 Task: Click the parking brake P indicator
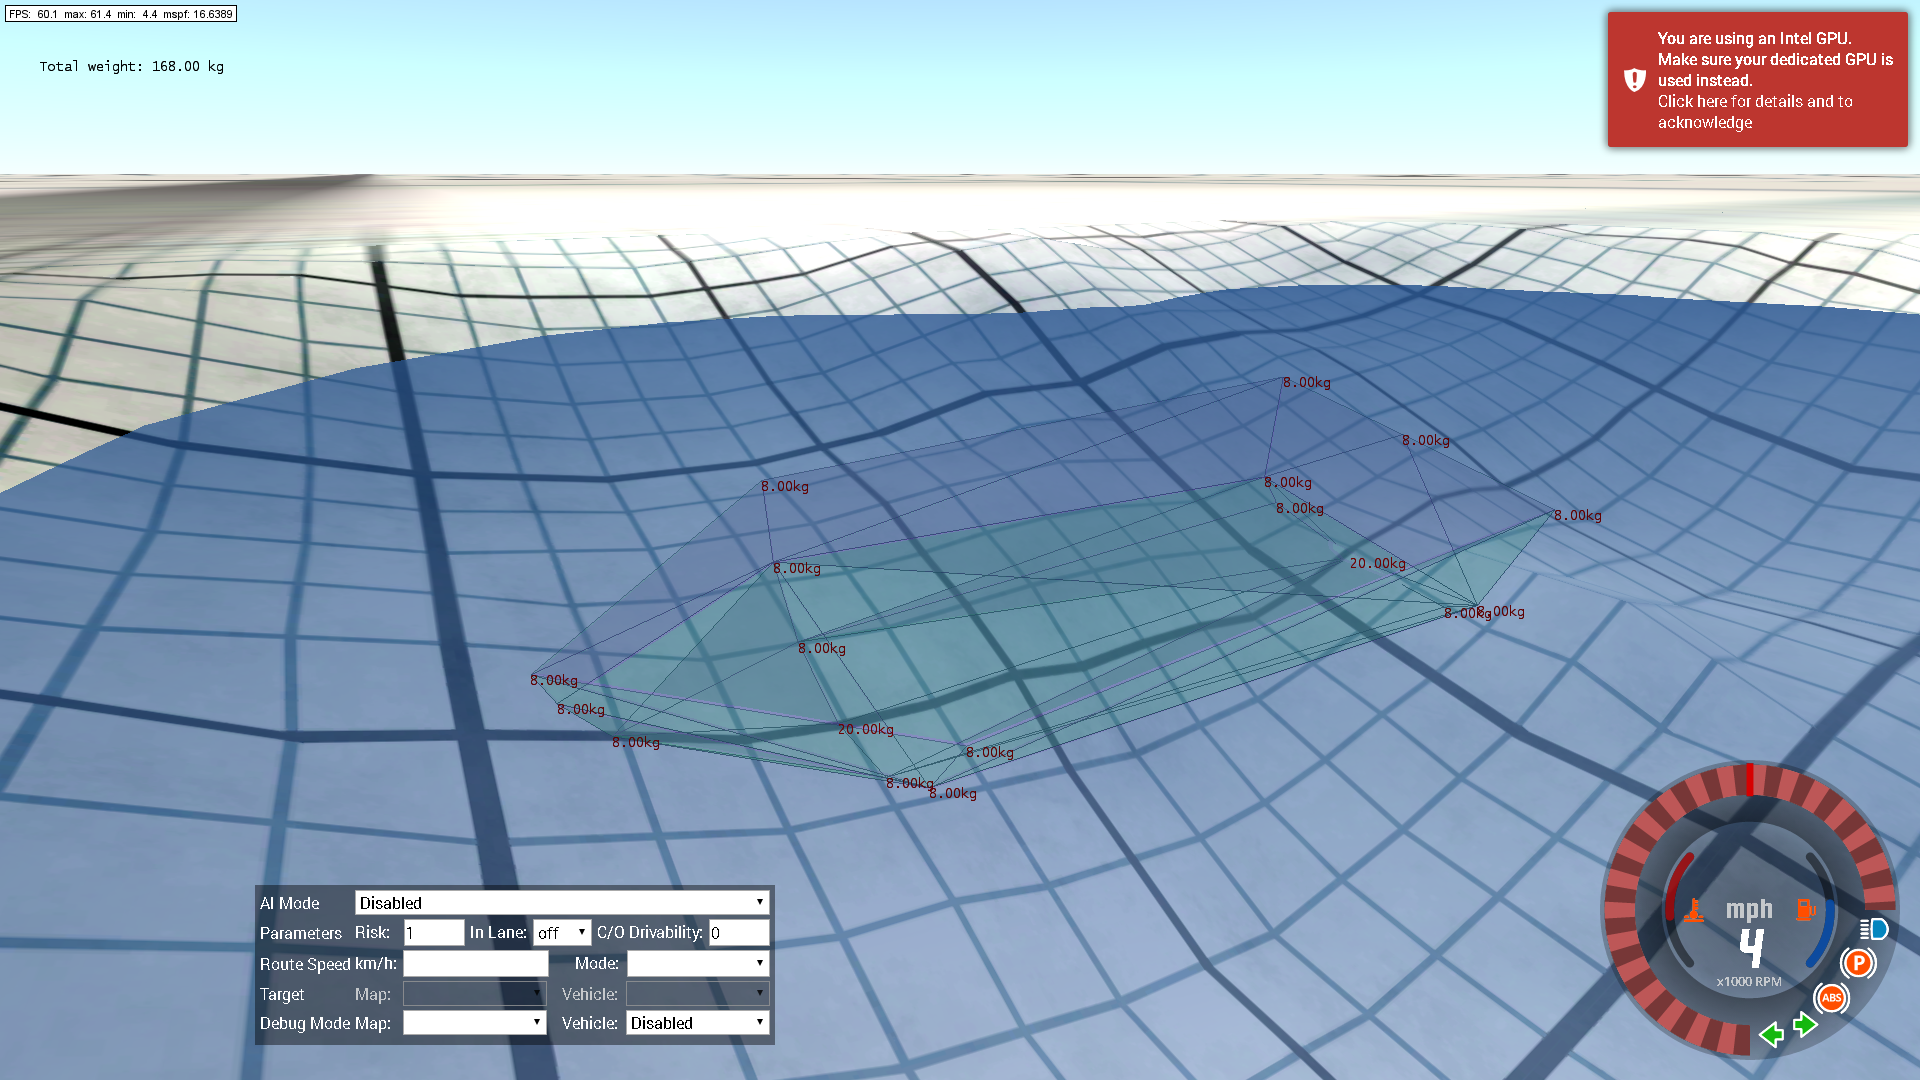click(1858, 963)
